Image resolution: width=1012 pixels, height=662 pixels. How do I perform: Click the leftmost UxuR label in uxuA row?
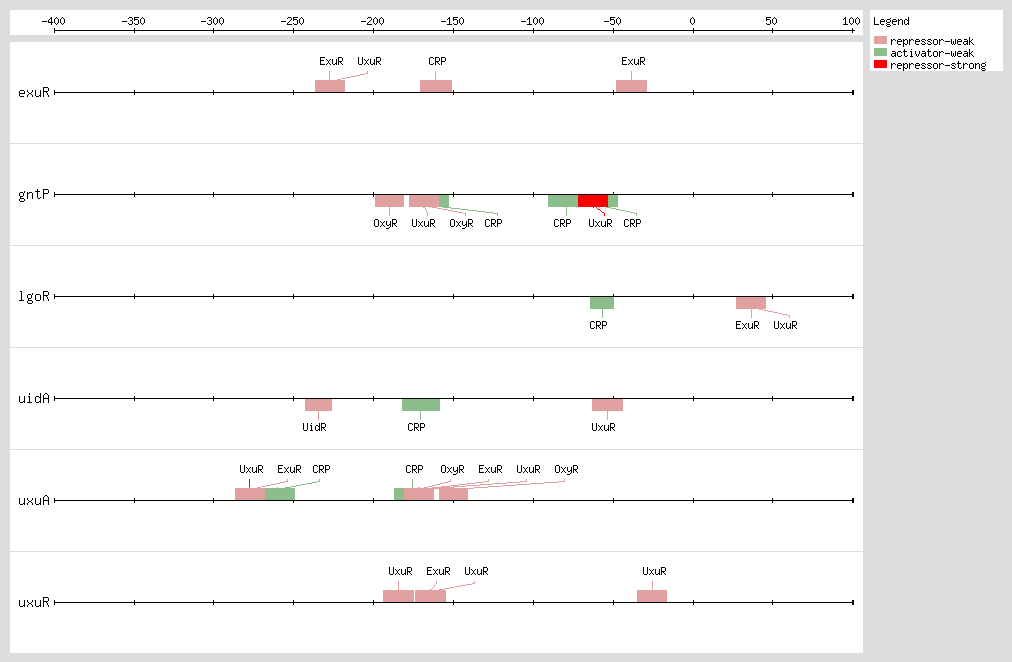point(251,469)
